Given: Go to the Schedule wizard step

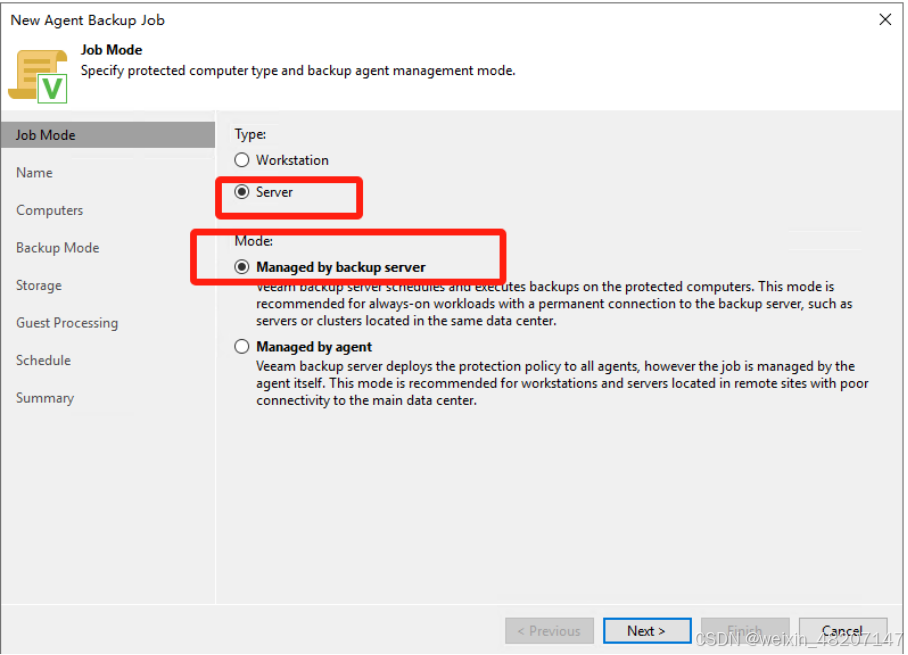Looking at the screenshot, I should click(x=43, y=360).
